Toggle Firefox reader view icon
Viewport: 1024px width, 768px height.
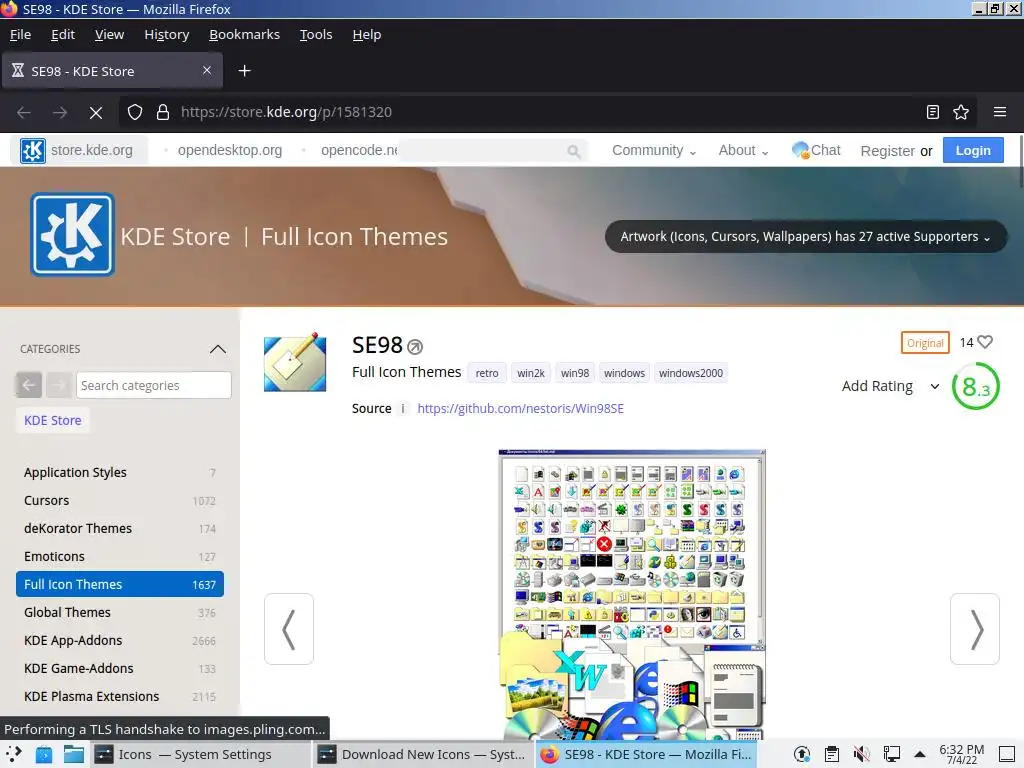point(933,112)
